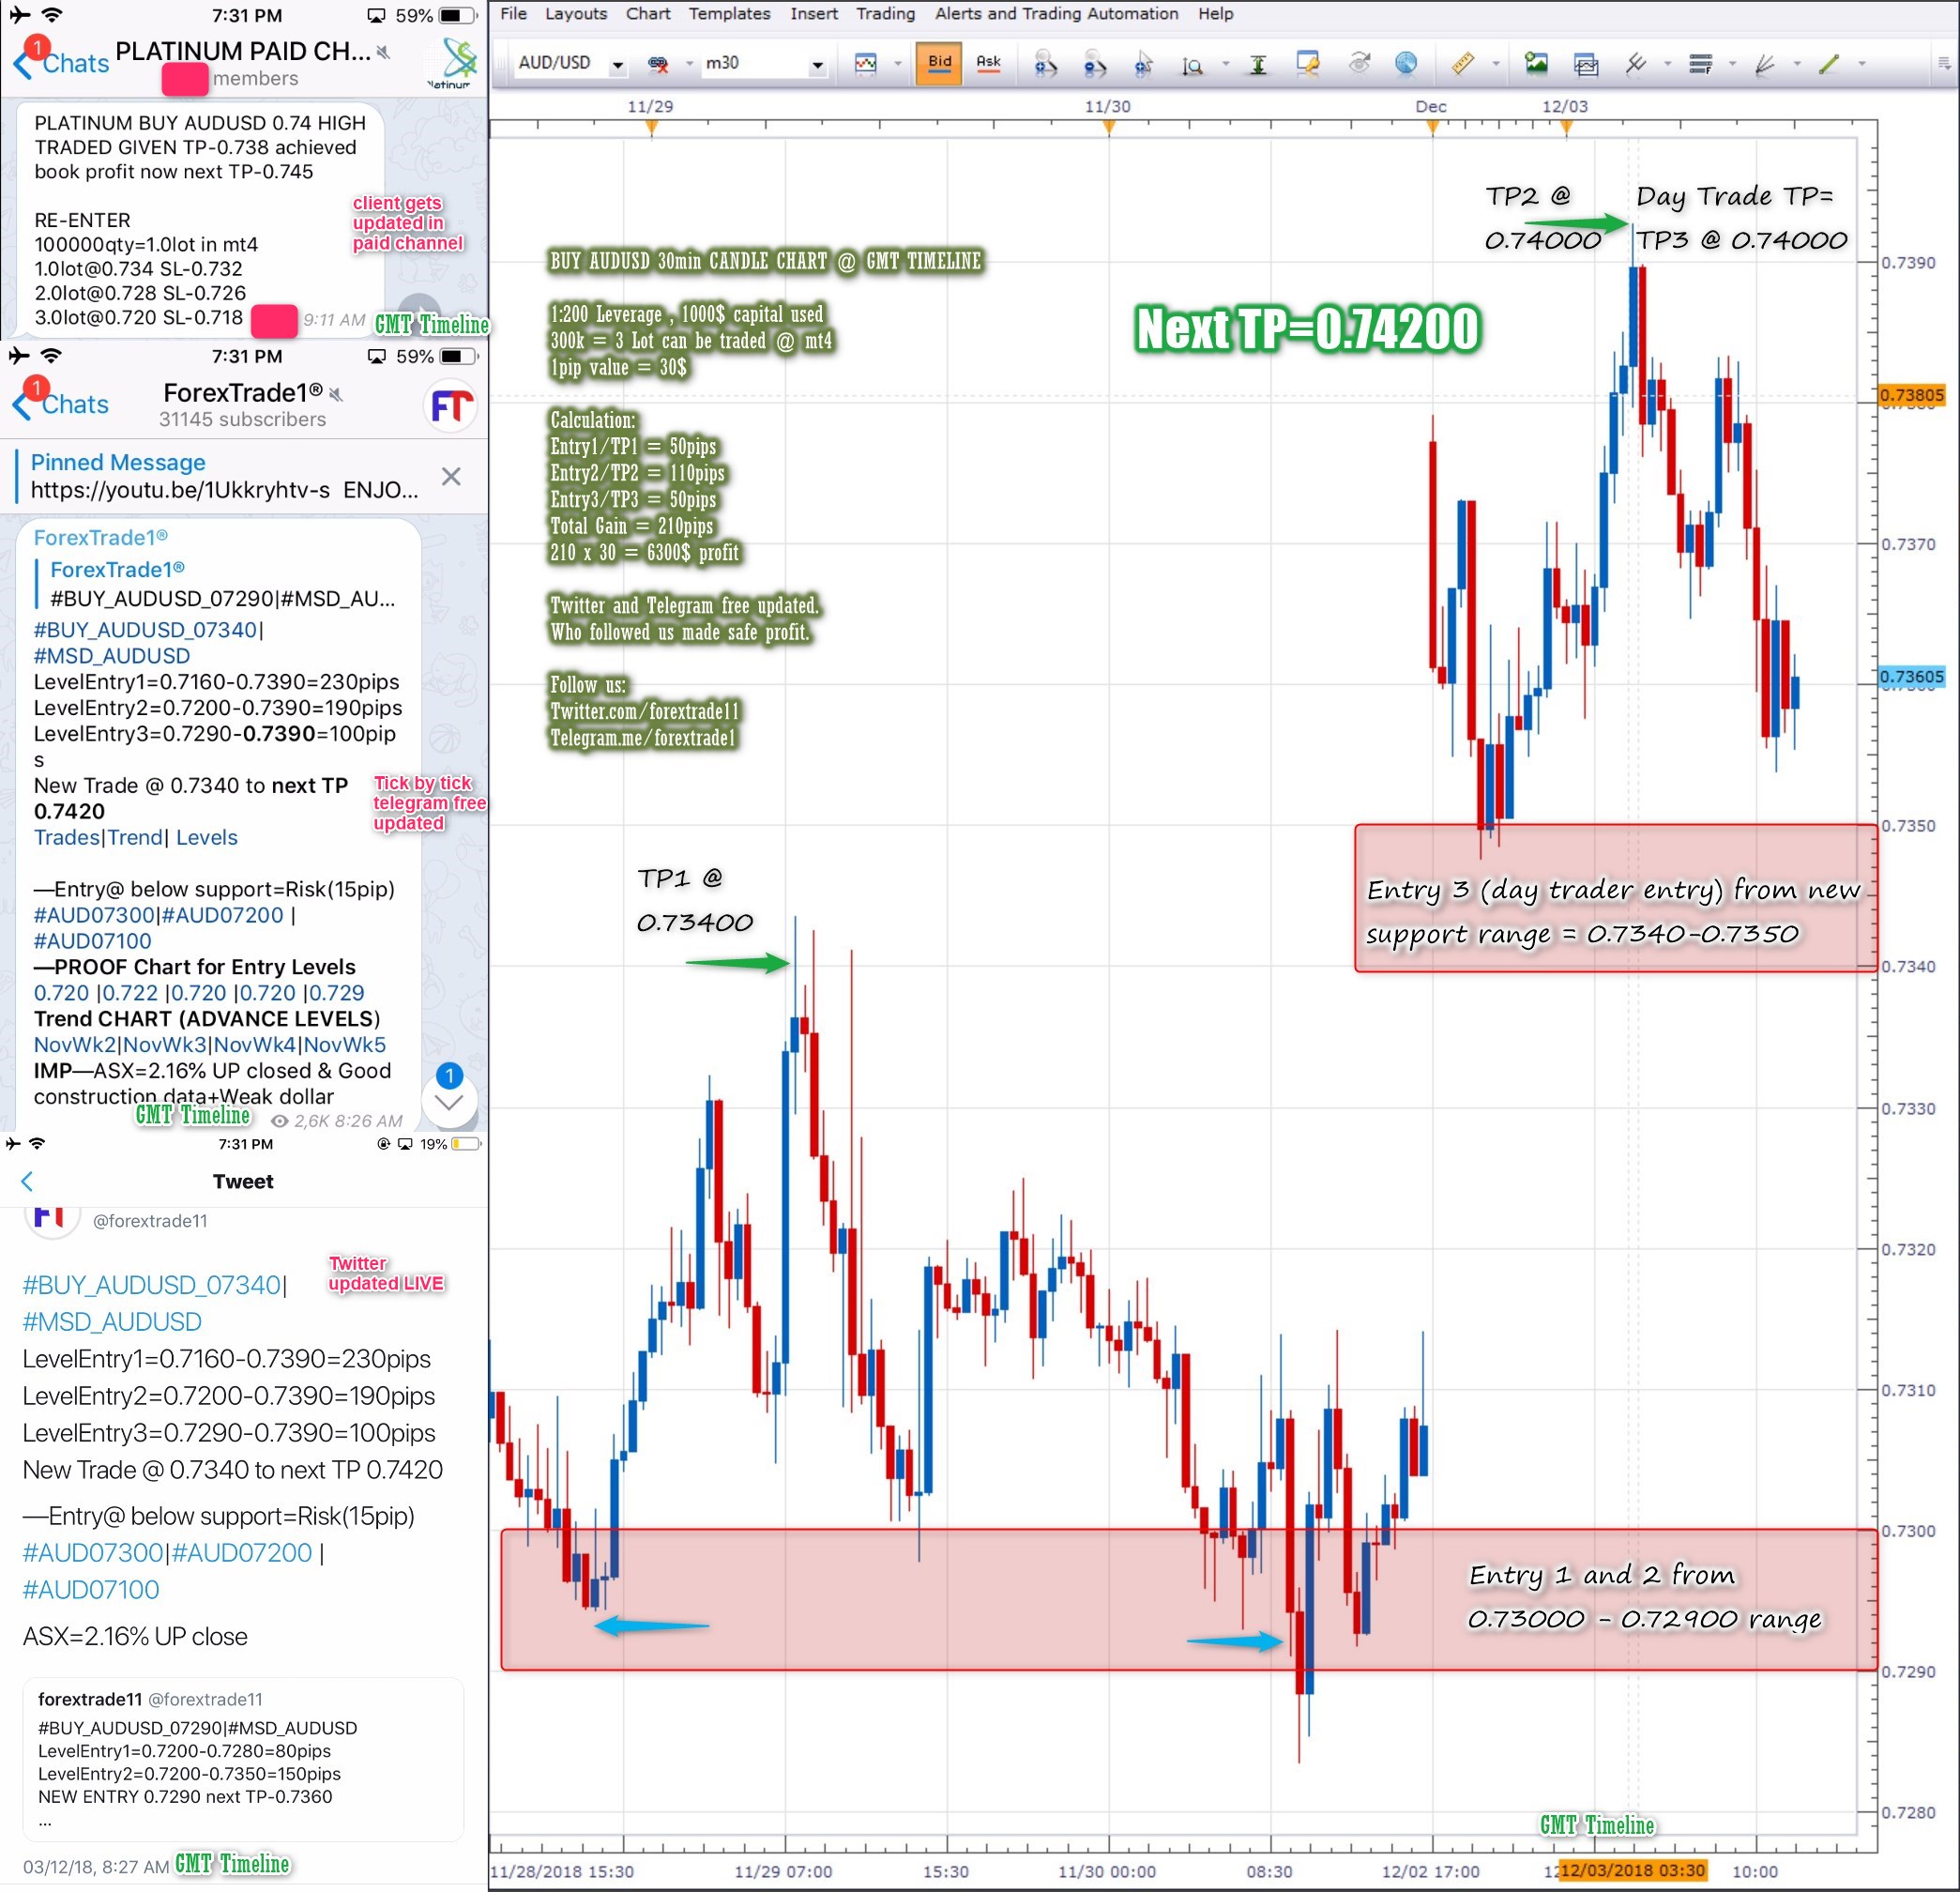This screenshot has height=1892, width=1960.
Task: Expand the m30 timeframe dropdown
Action: tap(817, 66)
